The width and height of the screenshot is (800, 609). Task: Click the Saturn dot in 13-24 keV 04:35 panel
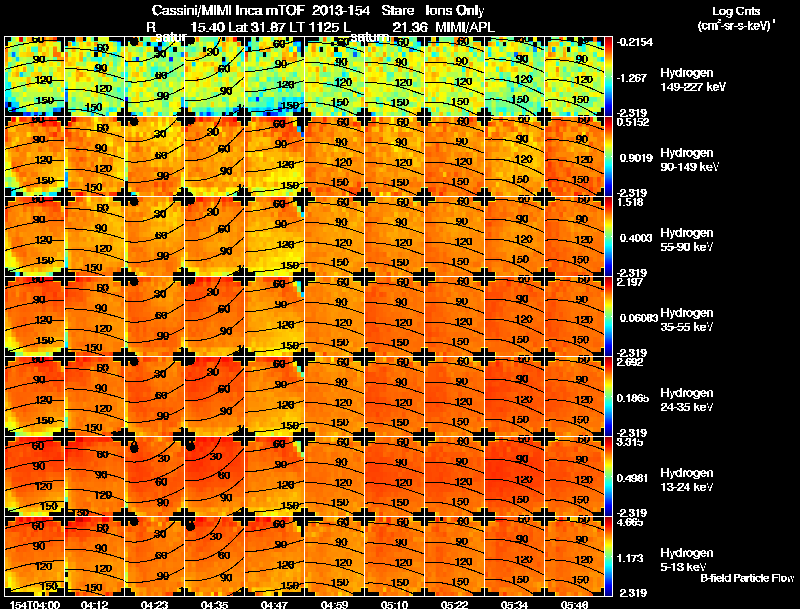click(x=191, y=446)
